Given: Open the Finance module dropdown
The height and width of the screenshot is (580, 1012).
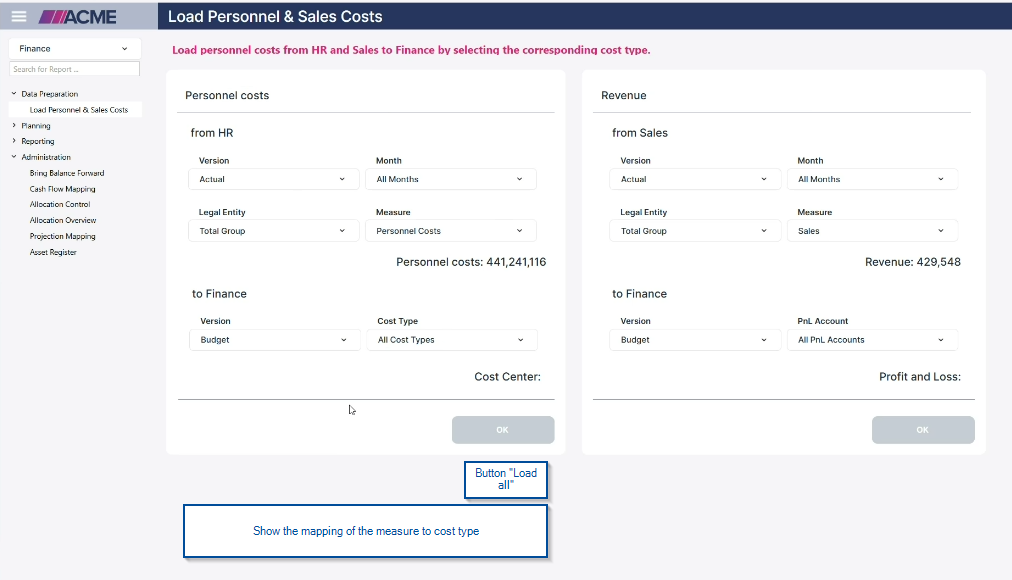Looking at the screenshot, I should (x=74, y=48).
